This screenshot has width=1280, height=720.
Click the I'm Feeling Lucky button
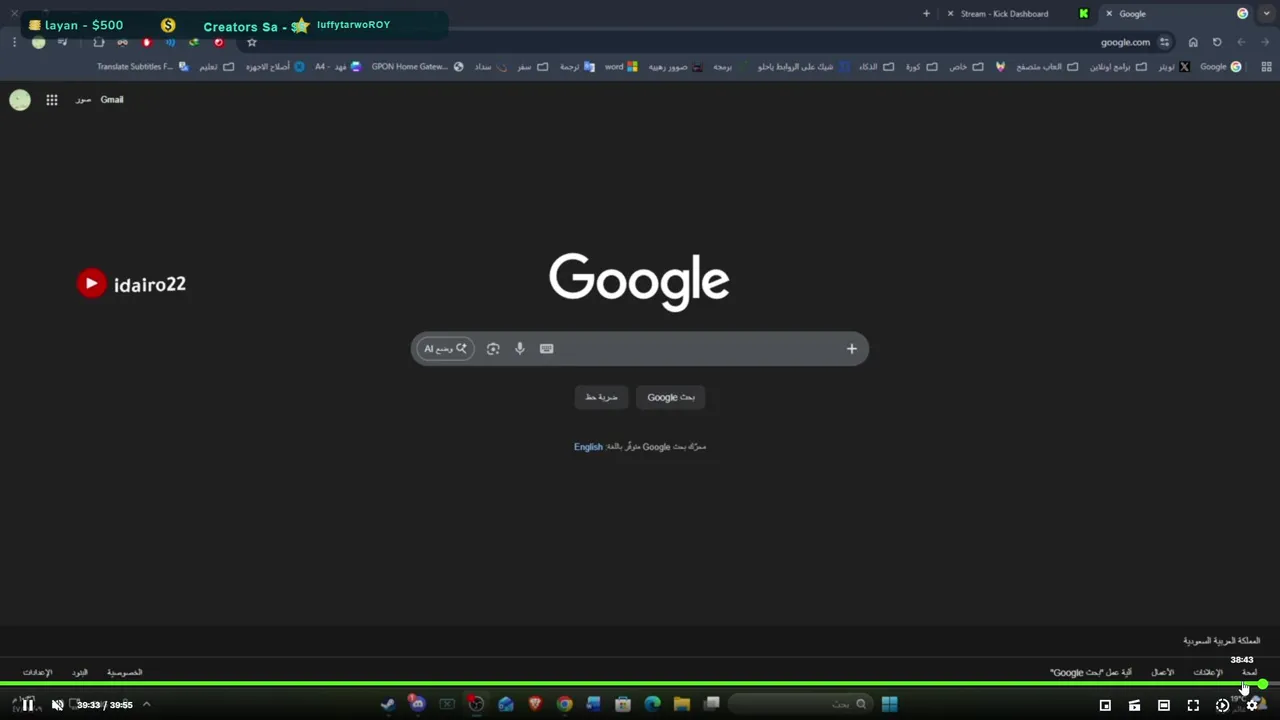point(601,397)
